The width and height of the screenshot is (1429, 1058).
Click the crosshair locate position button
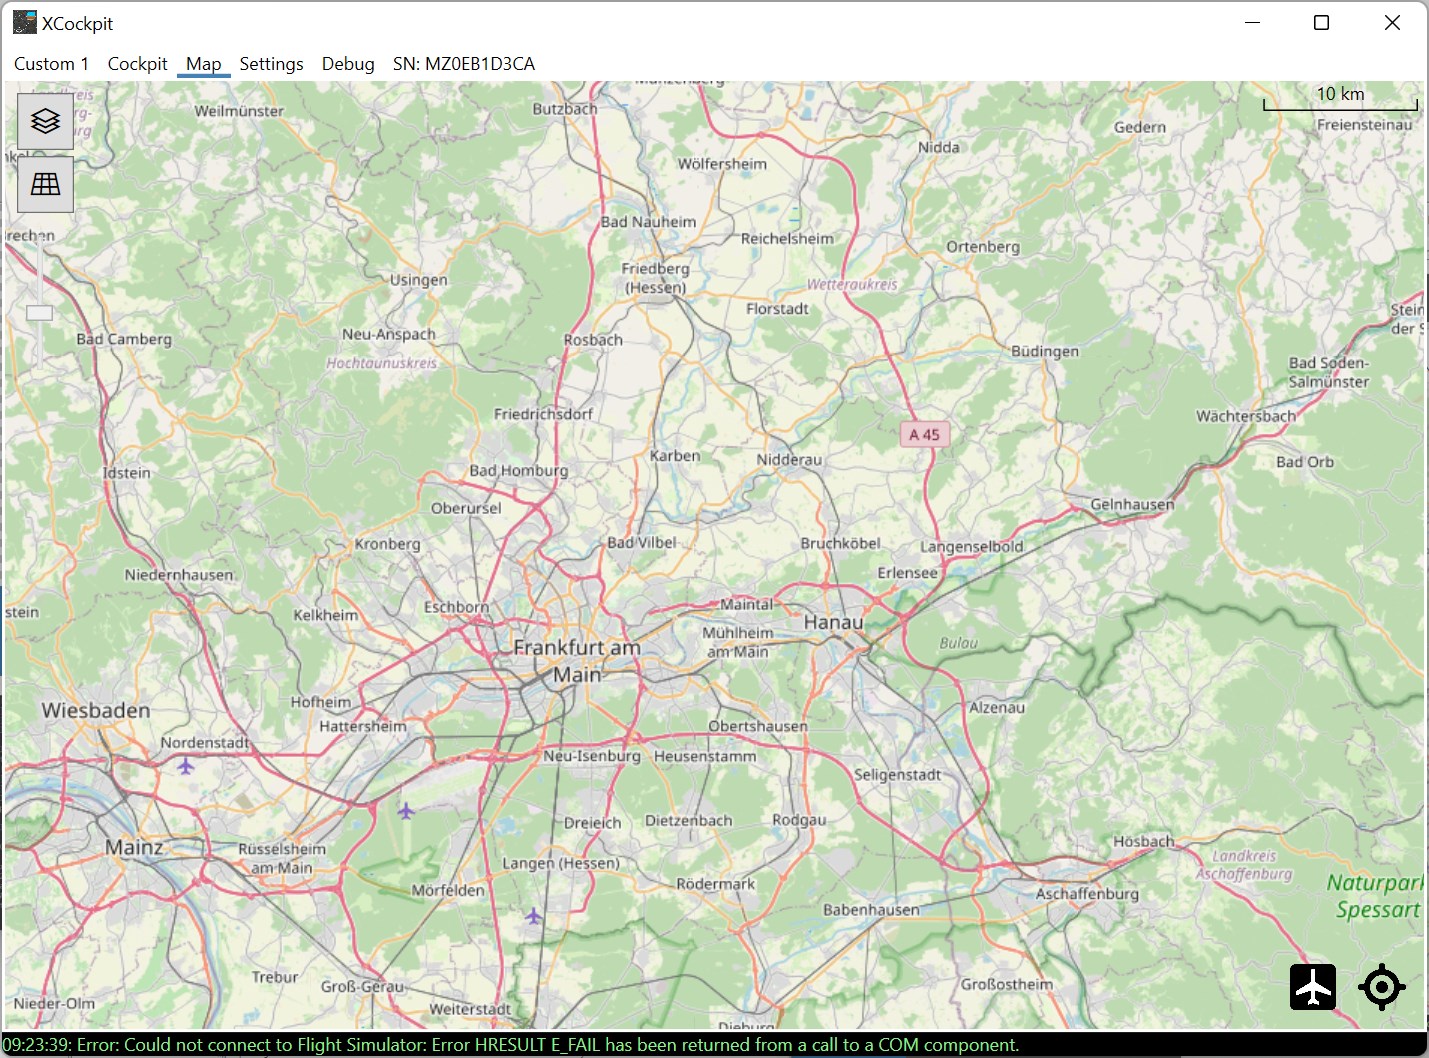1382,988
